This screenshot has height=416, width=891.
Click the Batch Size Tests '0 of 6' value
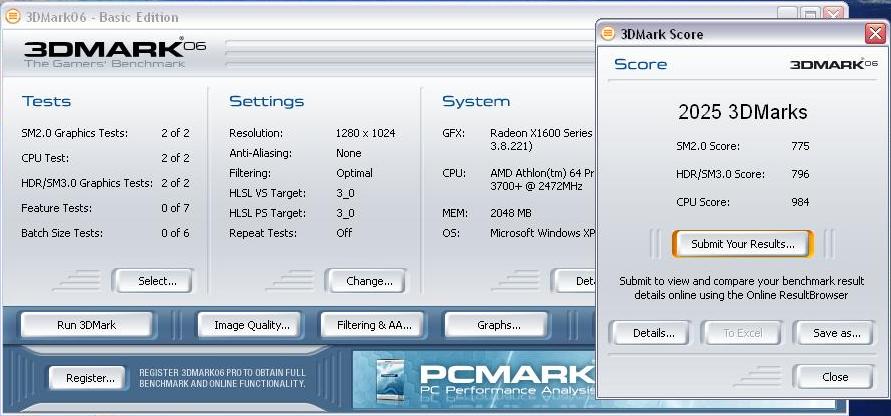175,233
